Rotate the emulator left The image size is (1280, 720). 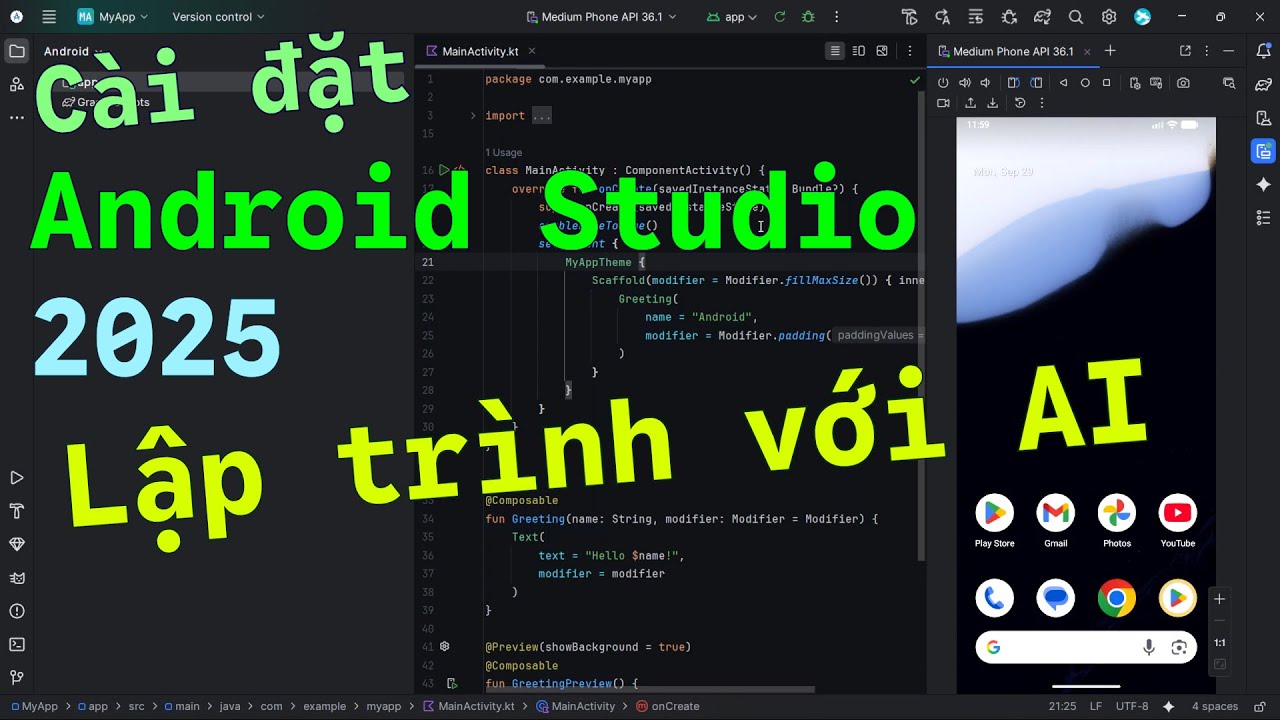click(1014, 83)
